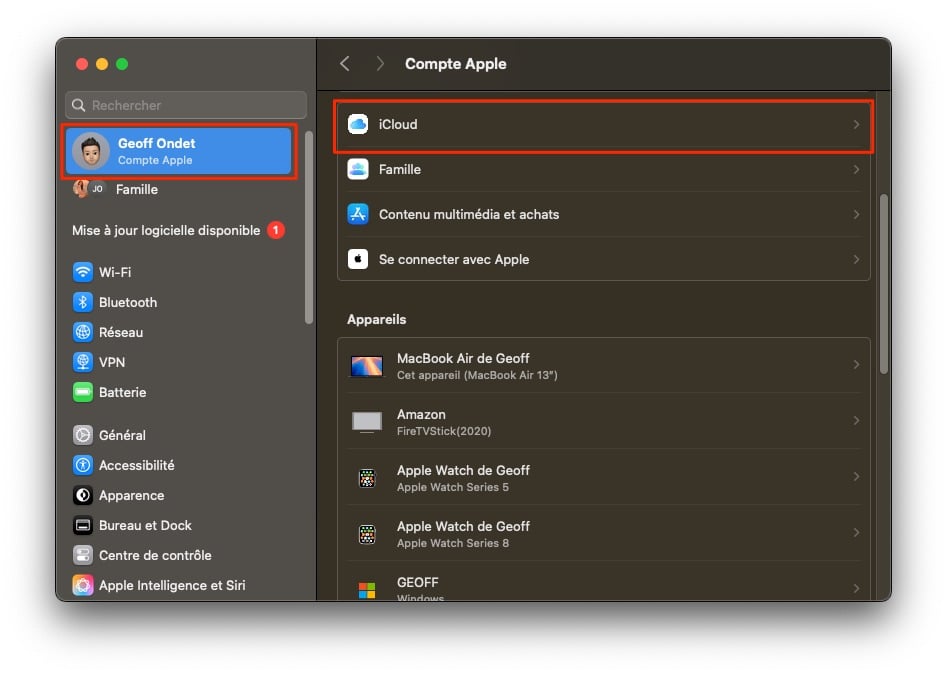Select Famille in the sidebar

coord(136,190)
